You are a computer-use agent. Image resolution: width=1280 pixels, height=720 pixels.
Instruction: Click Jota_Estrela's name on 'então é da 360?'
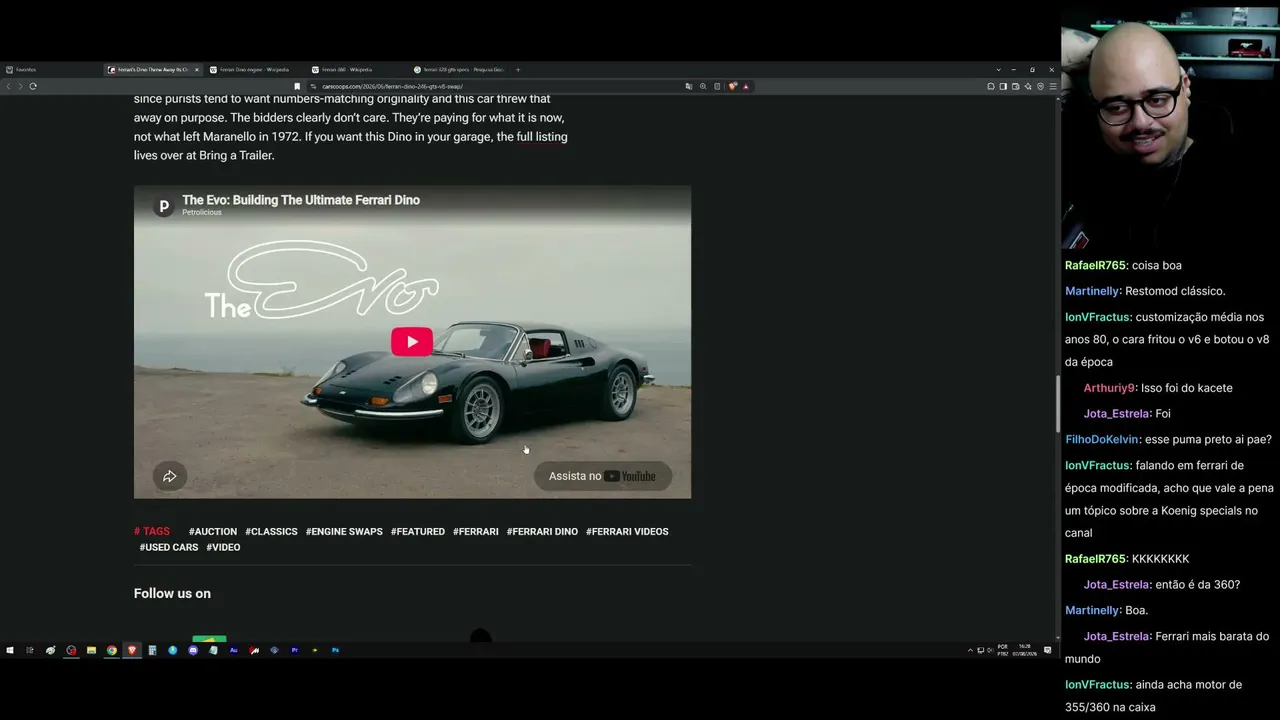point(1116,585)
